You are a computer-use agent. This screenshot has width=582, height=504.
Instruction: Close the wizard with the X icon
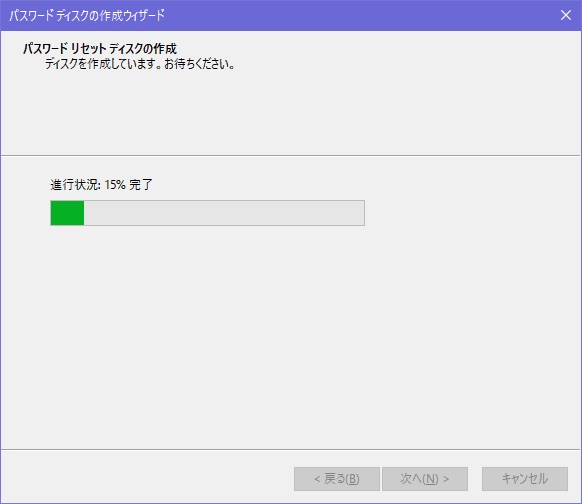566,15
